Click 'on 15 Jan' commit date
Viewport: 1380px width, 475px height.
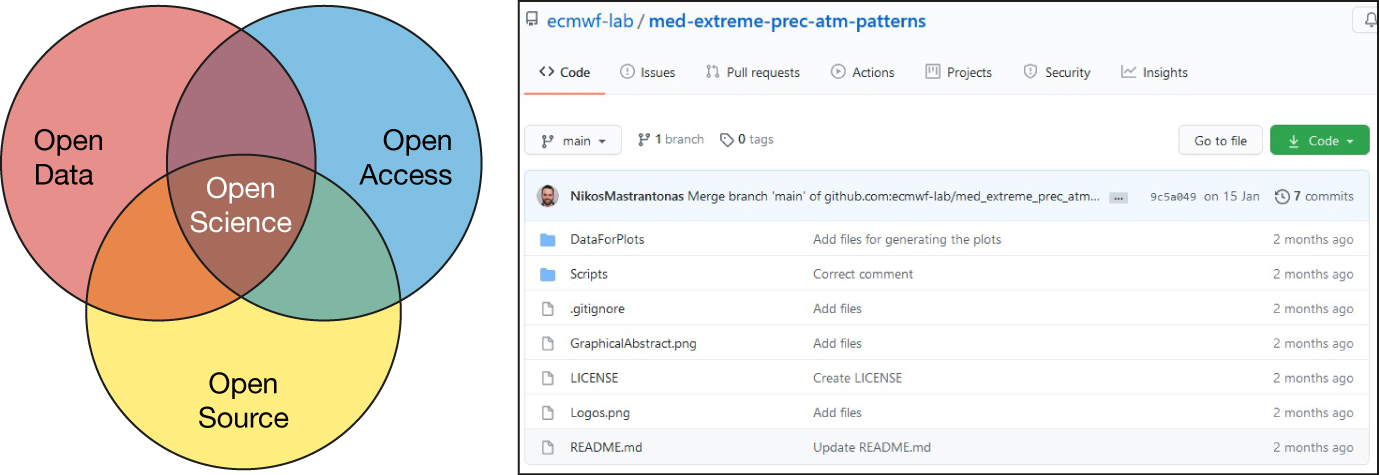tap(1231, 197)
